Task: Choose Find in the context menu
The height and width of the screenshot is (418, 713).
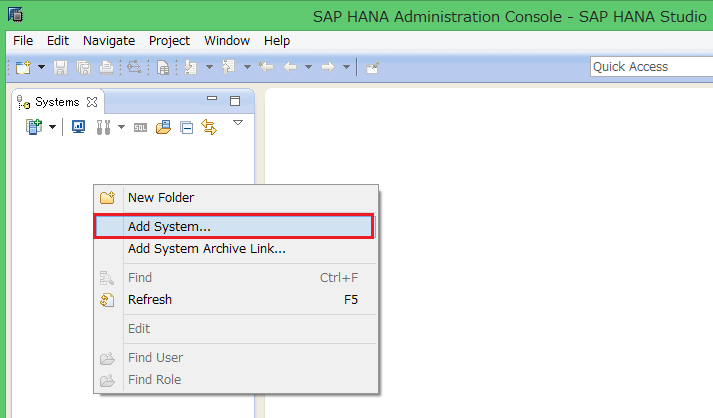Action: [236, 277]
